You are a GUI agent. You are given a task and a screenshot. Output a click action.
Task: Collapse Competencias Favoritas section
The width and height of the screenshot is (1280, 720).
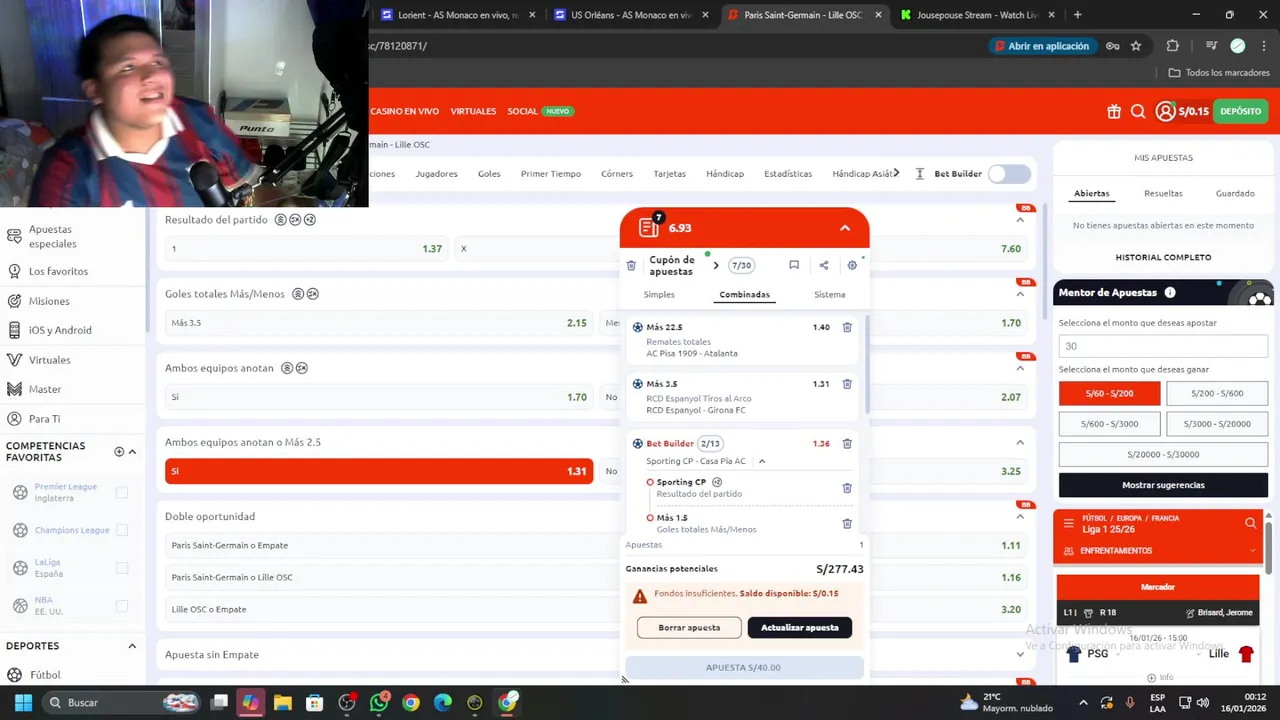pyautogui.click(x=132, y=452)
